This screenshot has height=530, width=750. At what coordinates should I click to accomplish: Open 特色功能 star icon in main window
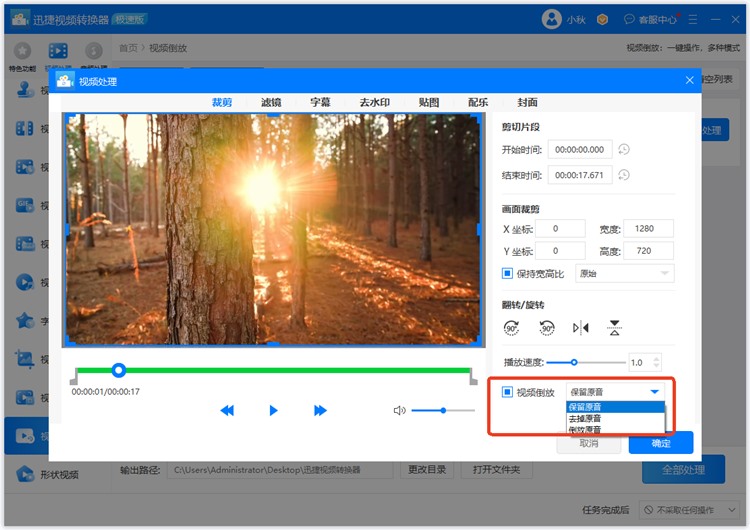pos(22,51)
